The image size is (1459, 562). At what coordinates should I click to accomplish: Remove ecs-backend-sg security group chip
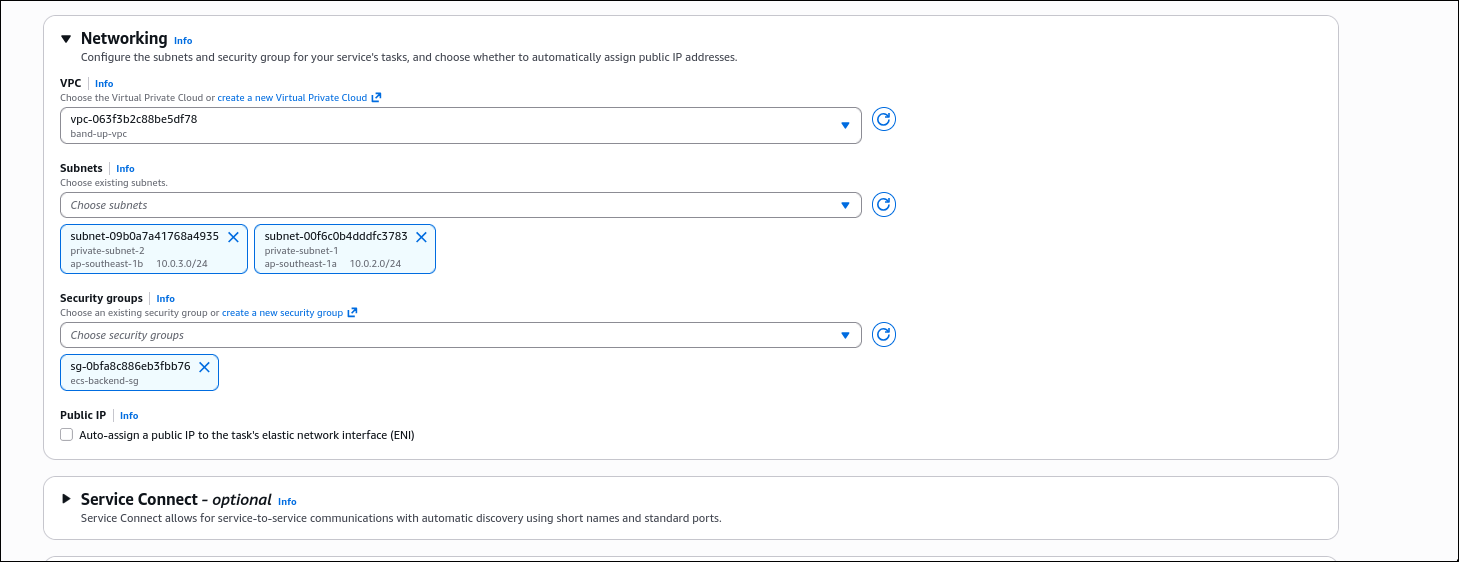[x=204, y=367]
